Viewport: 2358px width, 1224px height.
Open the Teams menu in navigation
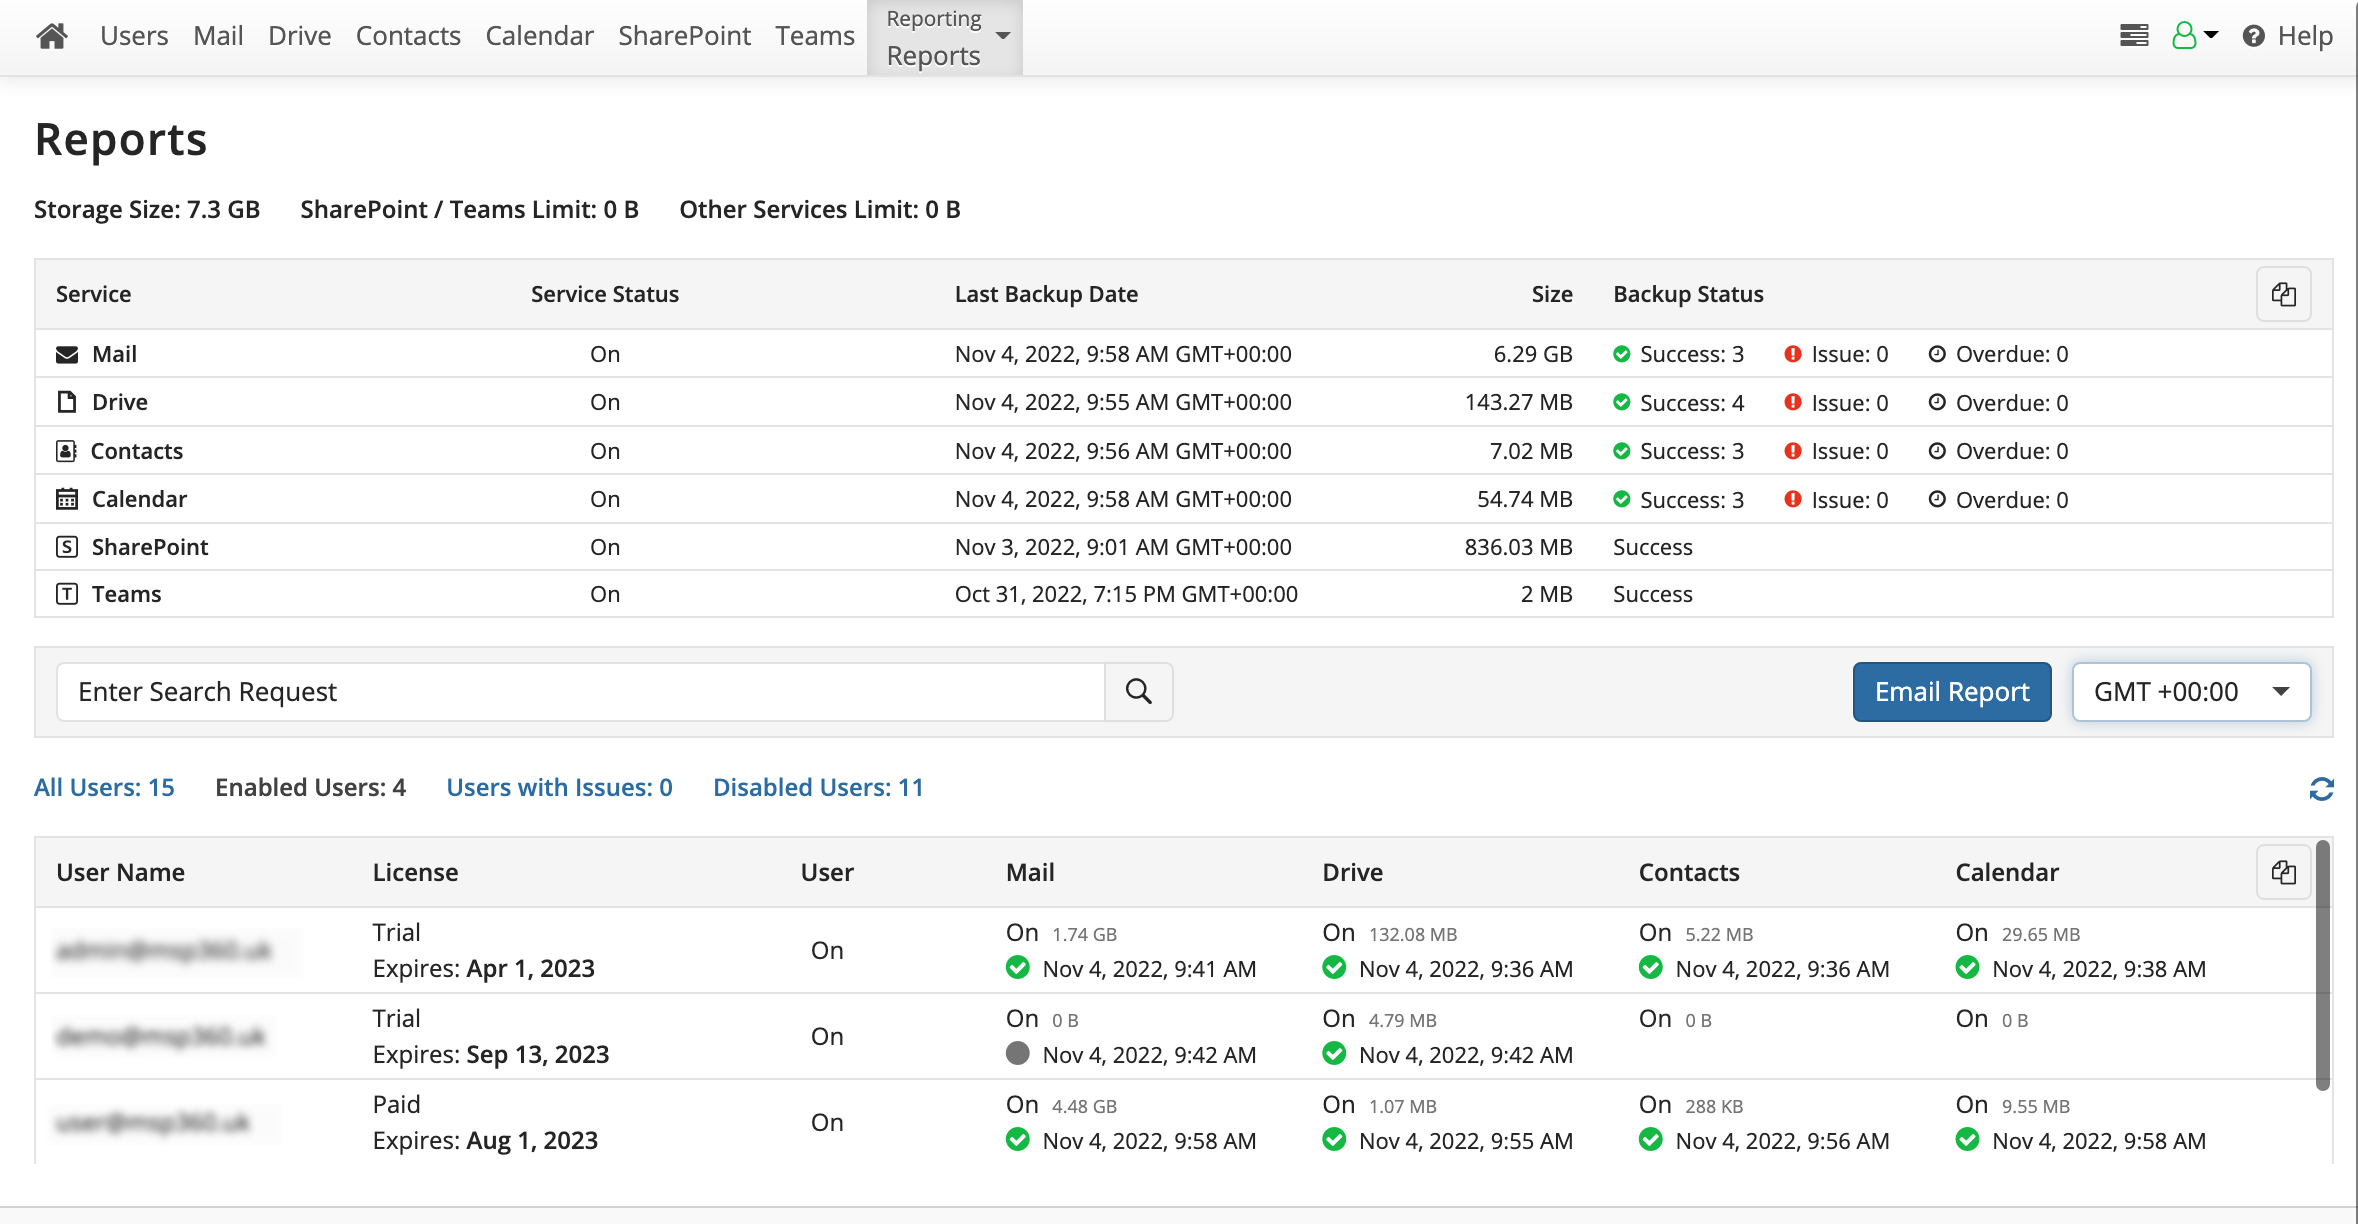(815, 36)
